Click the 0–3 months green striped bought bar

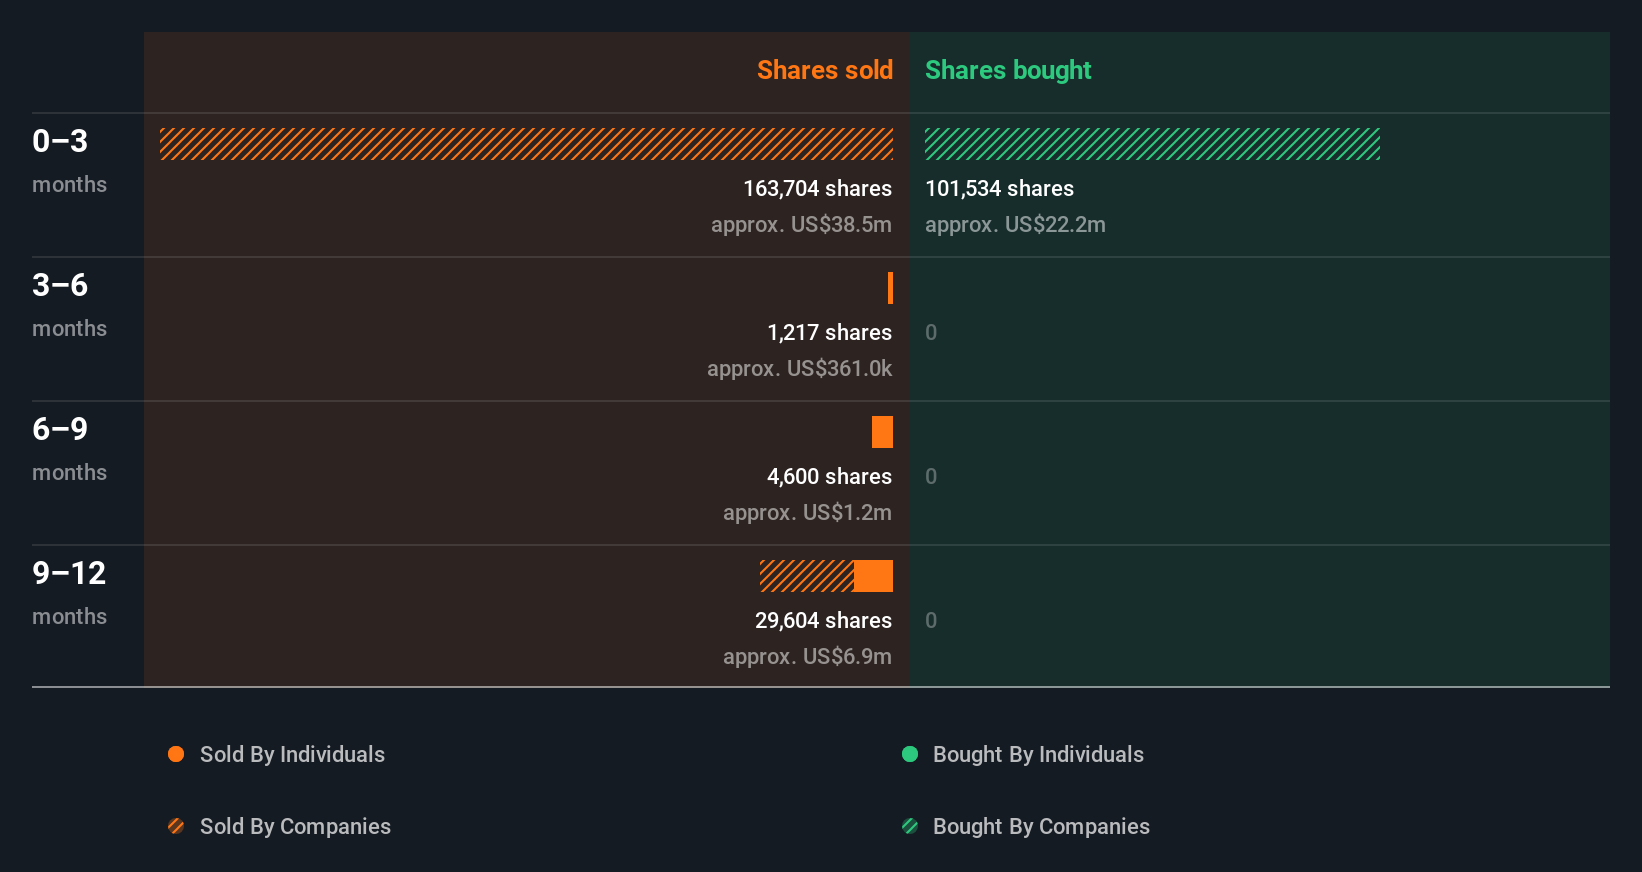pos(1152,144)
